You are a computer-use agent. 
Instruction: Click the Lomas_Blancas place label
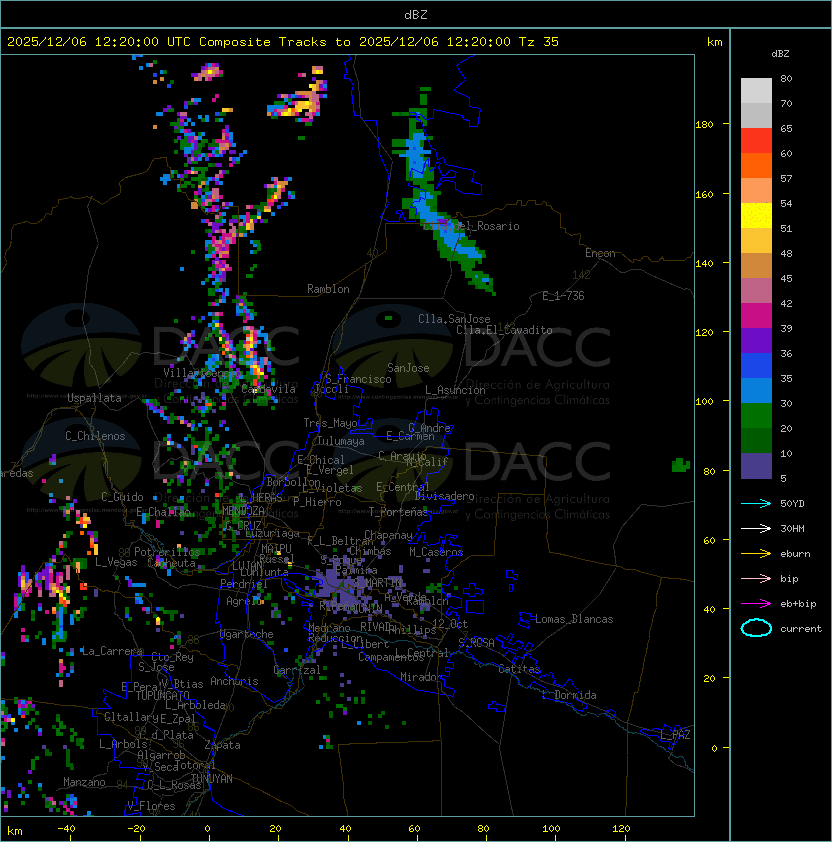pyautogui.click(x=574, y=619)
